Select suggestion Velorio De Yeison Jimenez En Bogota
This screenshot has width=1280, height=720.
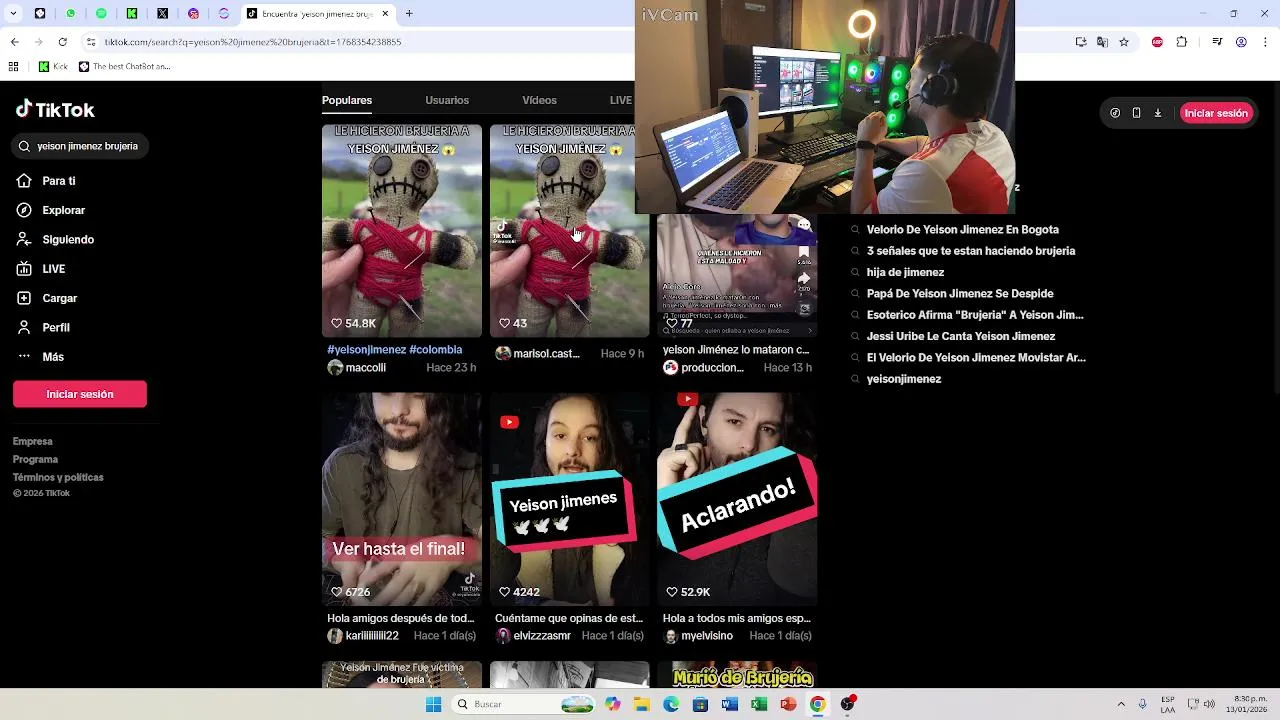(962, 230)
